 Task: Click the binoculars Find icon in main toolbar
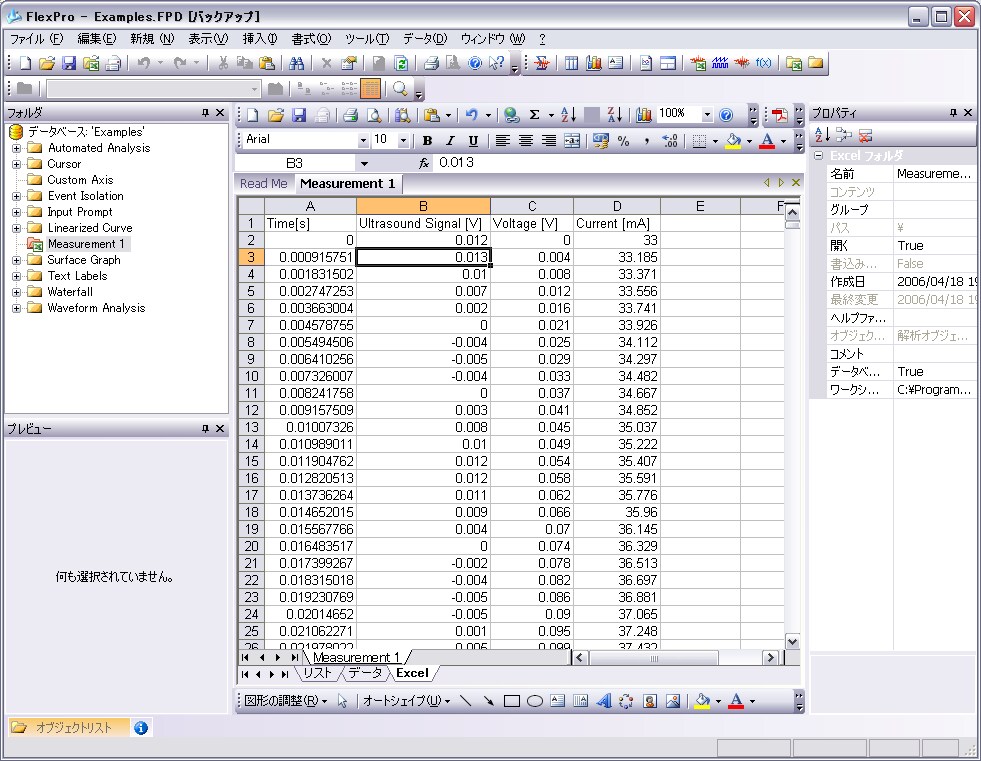tap(297, 63)
